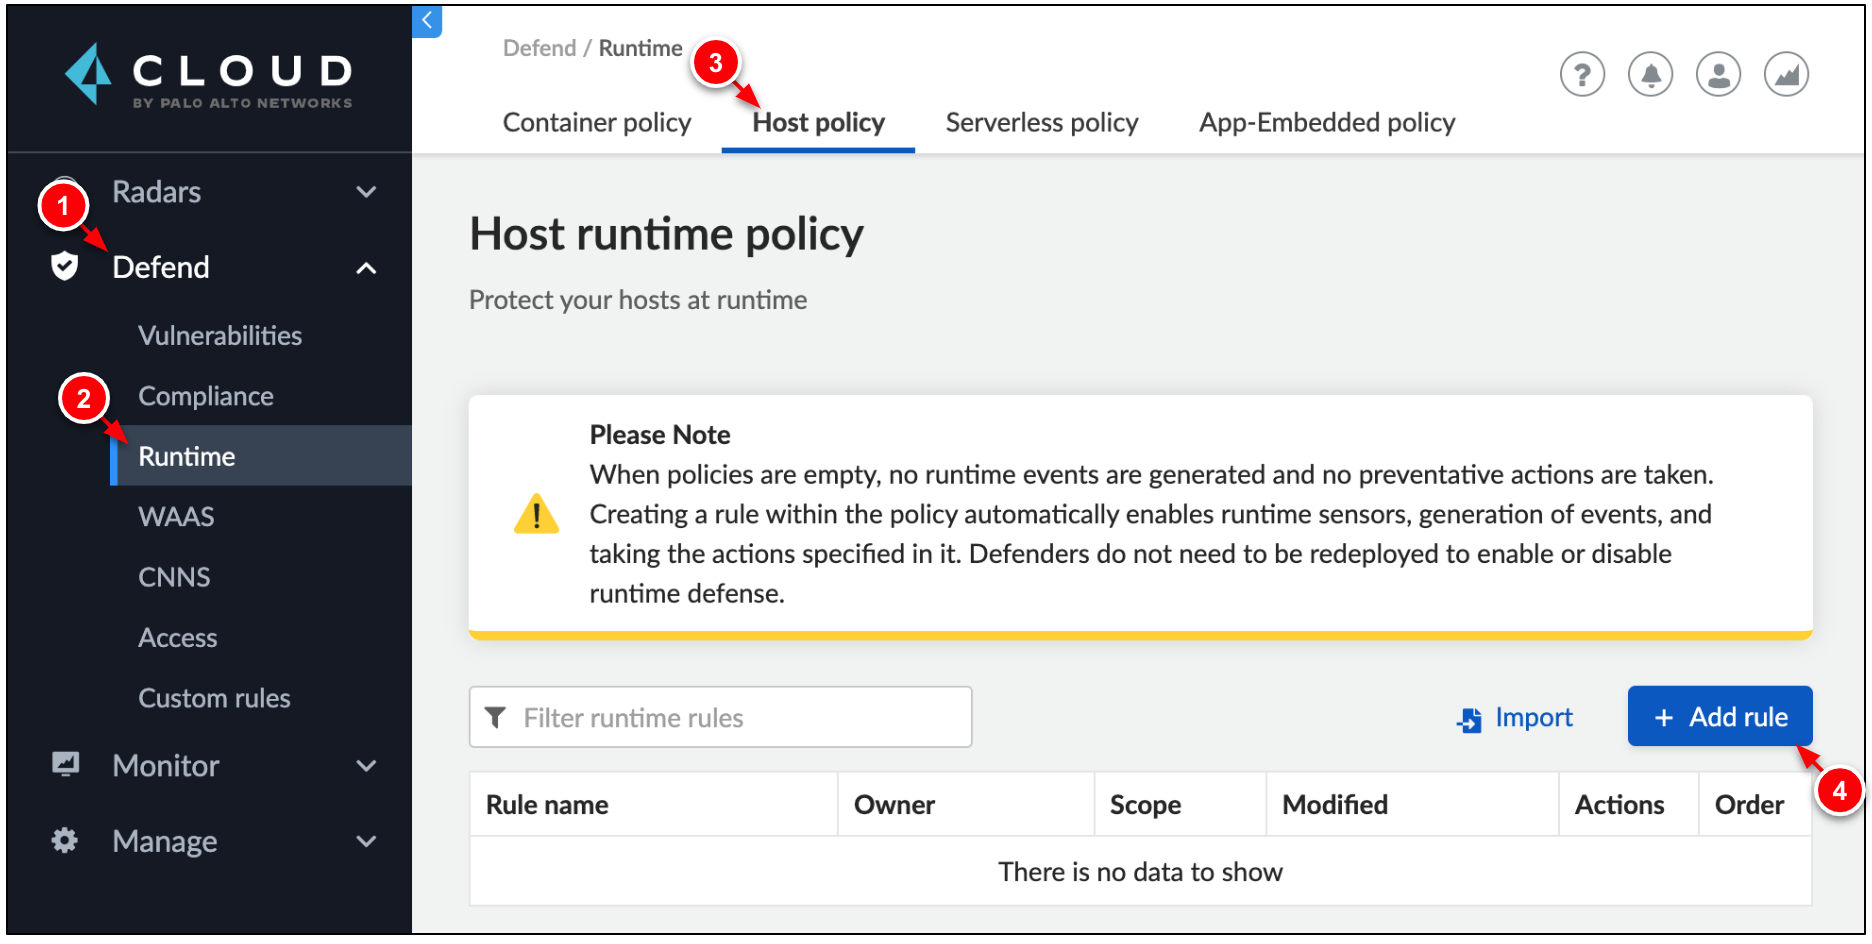Viewport: 1872px width, 944px height.
Task: Expand the Radars section
Action: (x=366, y=191)
